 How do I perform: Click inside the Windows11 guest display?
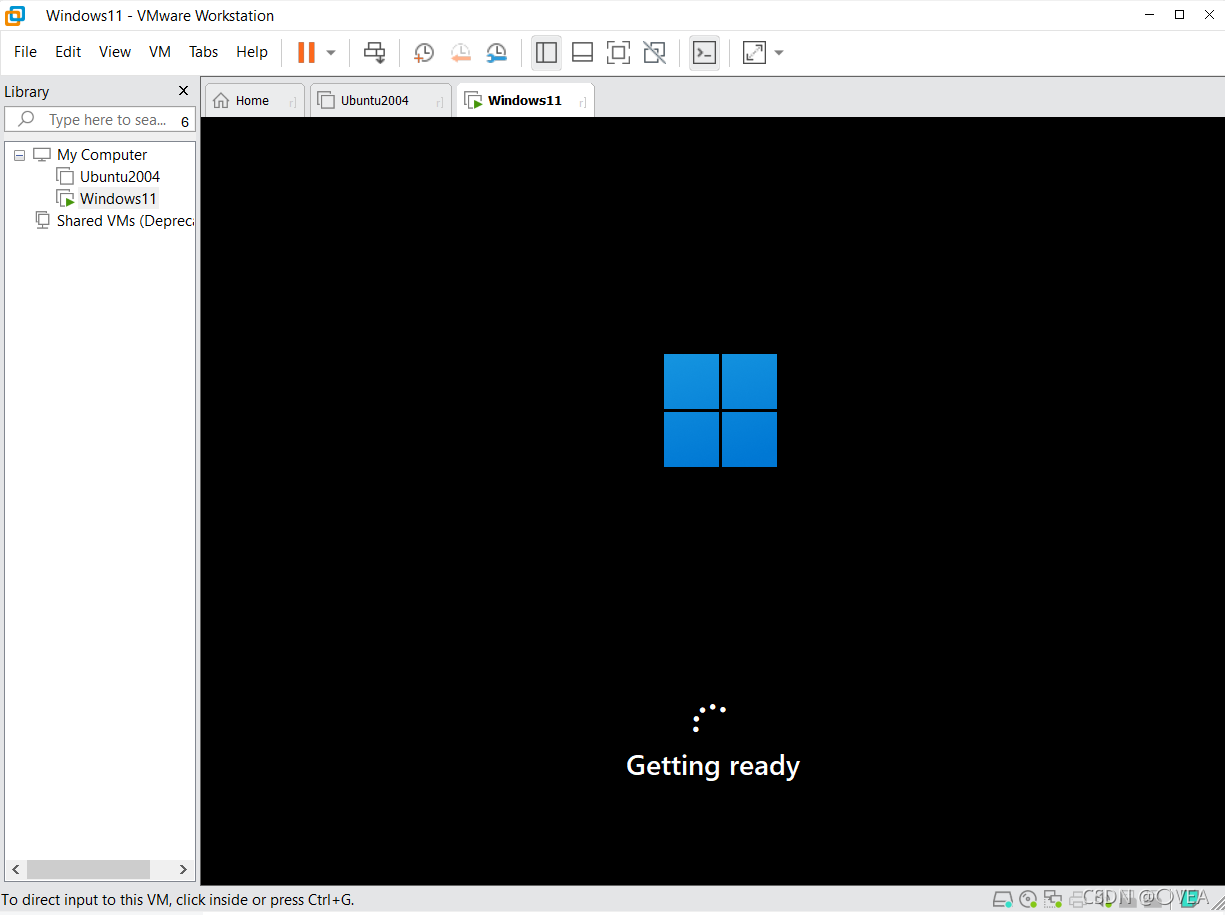tap(712, 500)
